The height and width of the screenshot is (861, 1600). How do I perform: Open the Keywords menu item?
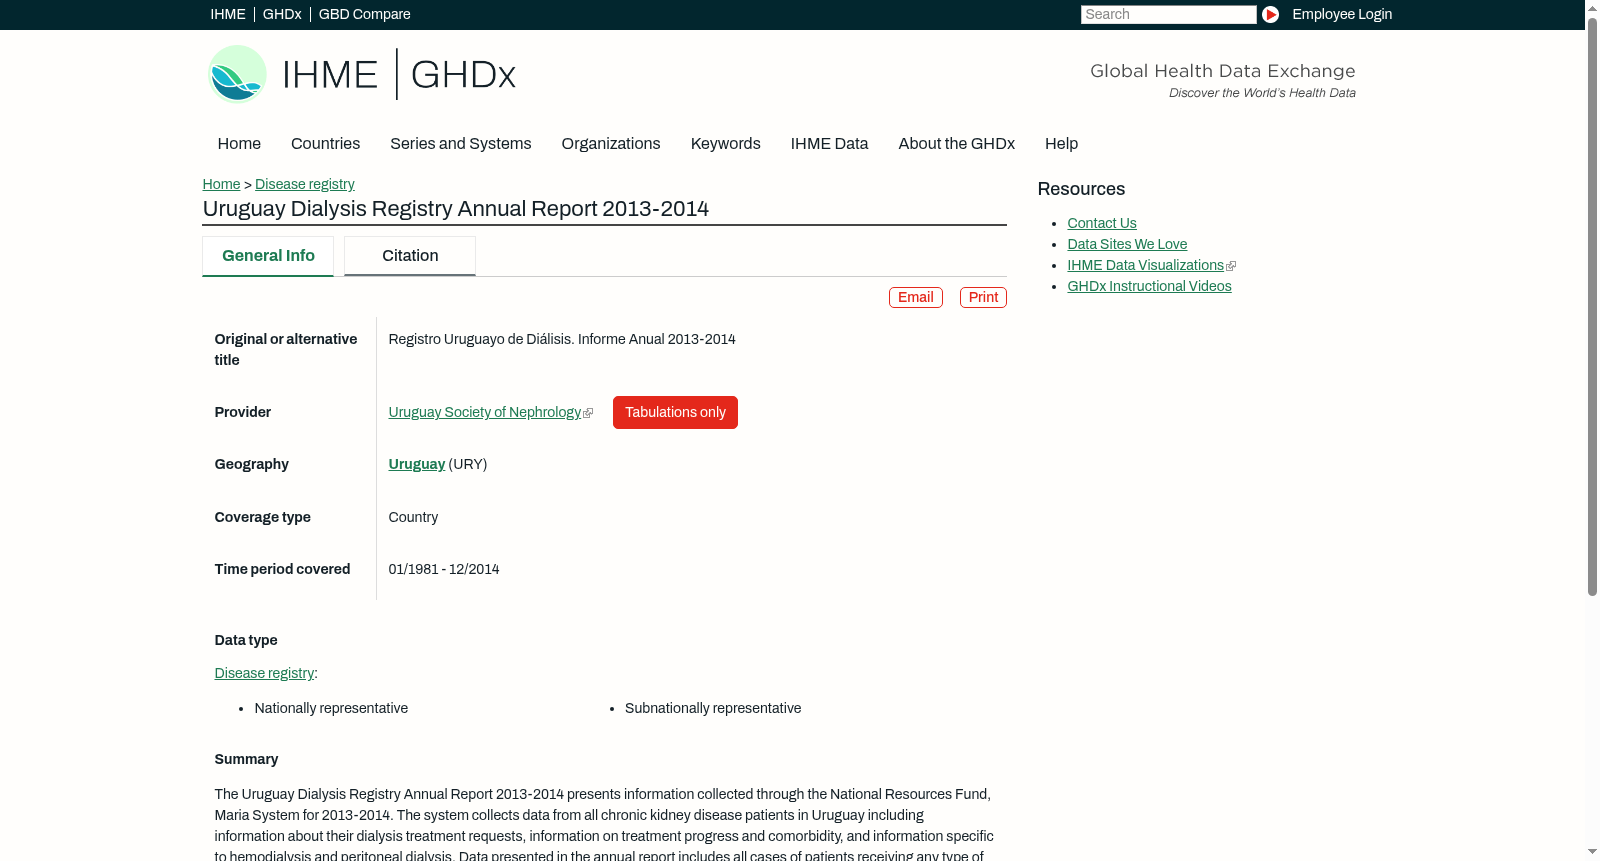[725, 143]
